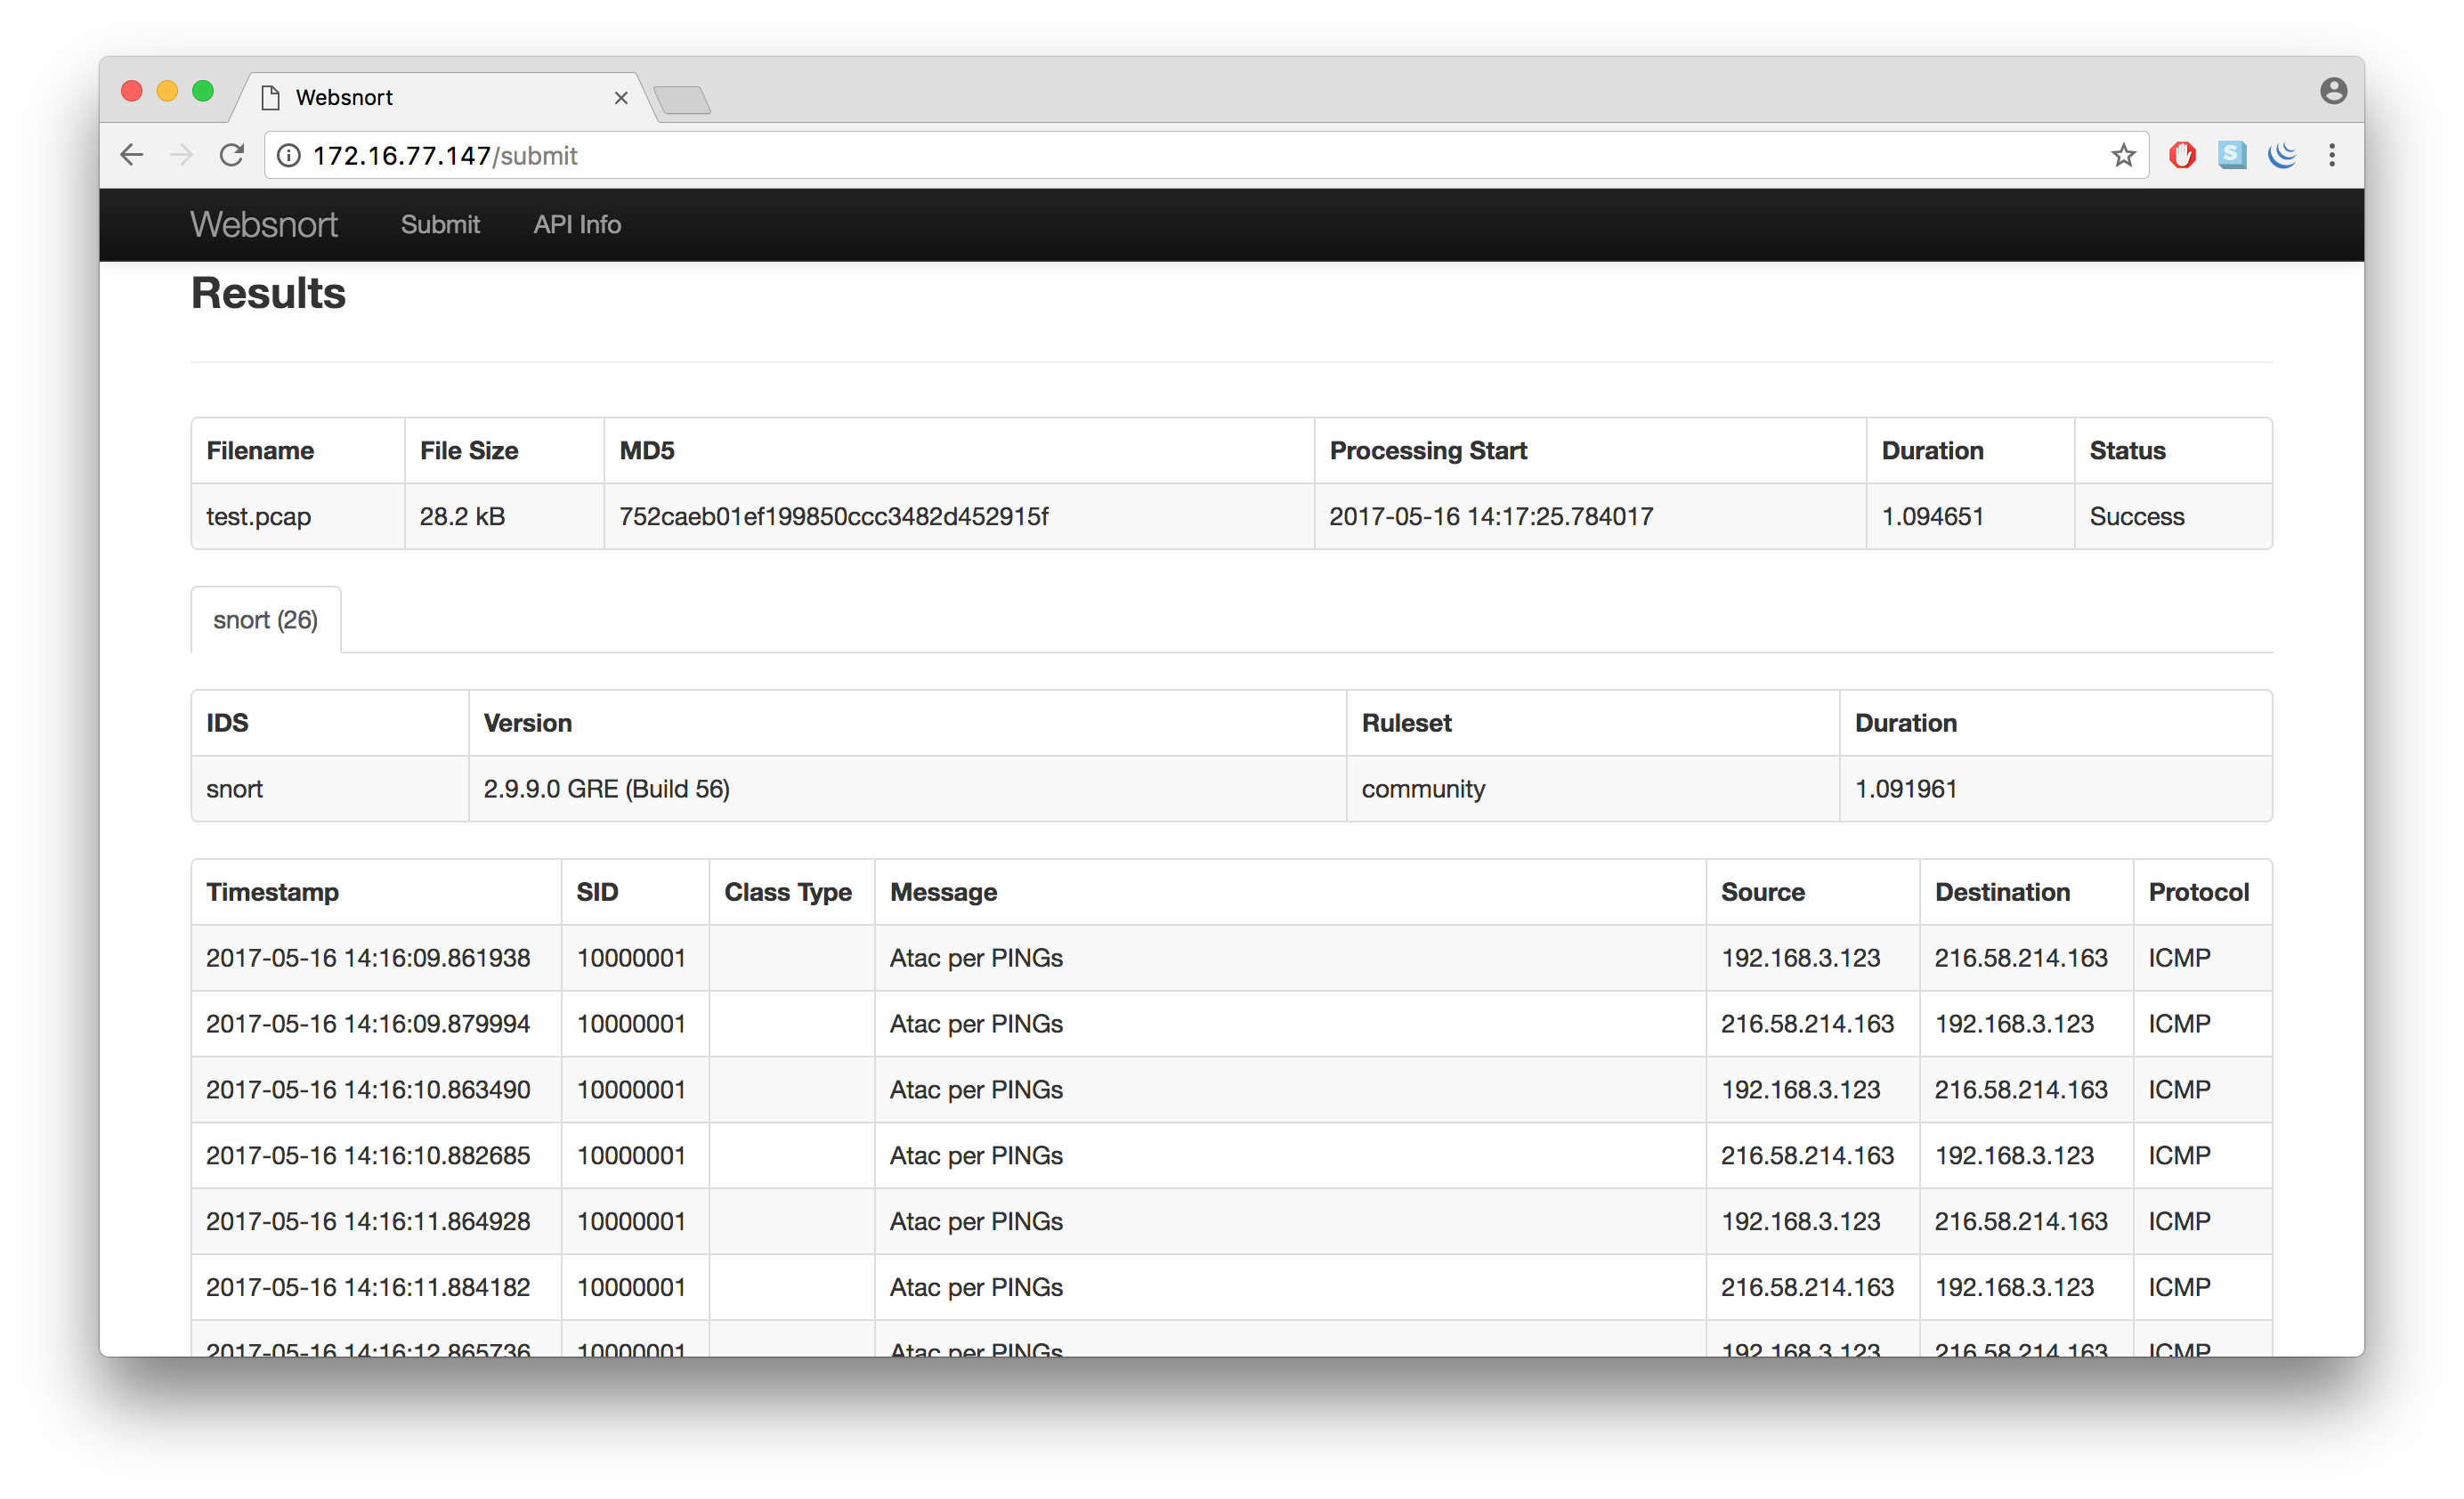Click the browser back arrow

tap(132, 155)
